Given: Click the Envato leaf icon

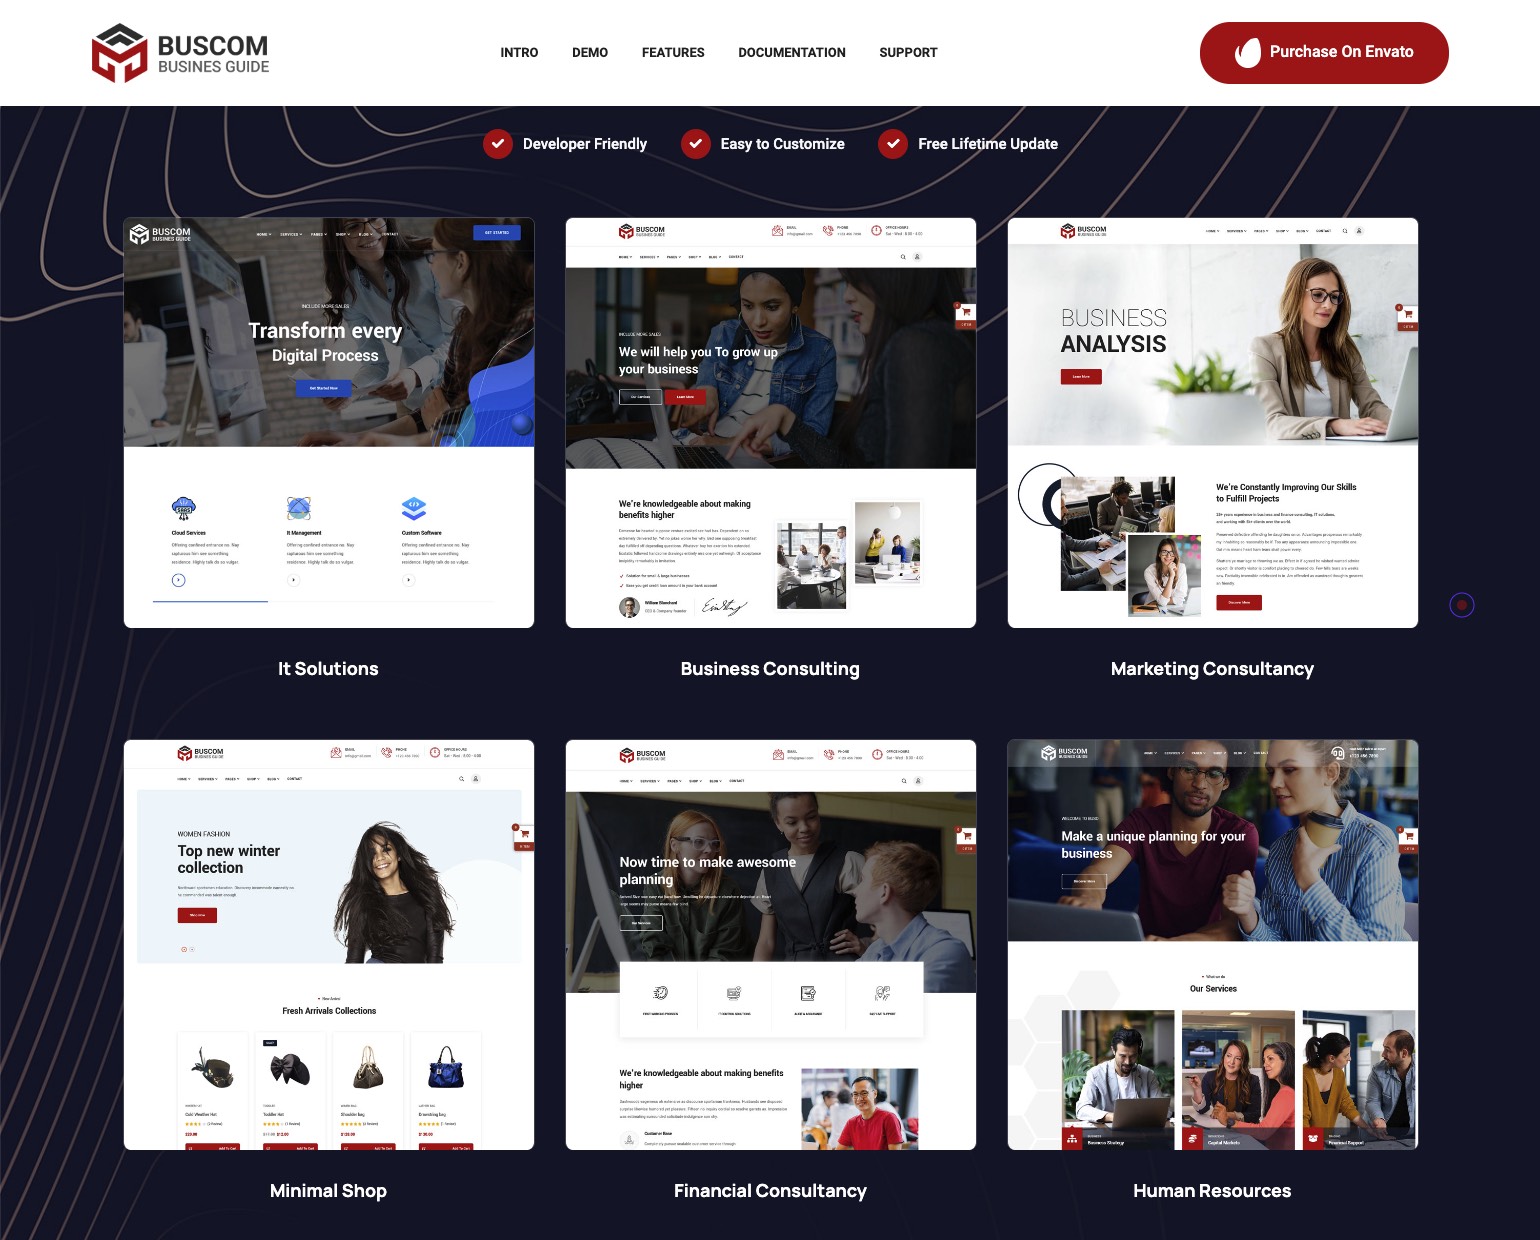Looking at the screenshot, I should click(1247, 53).
